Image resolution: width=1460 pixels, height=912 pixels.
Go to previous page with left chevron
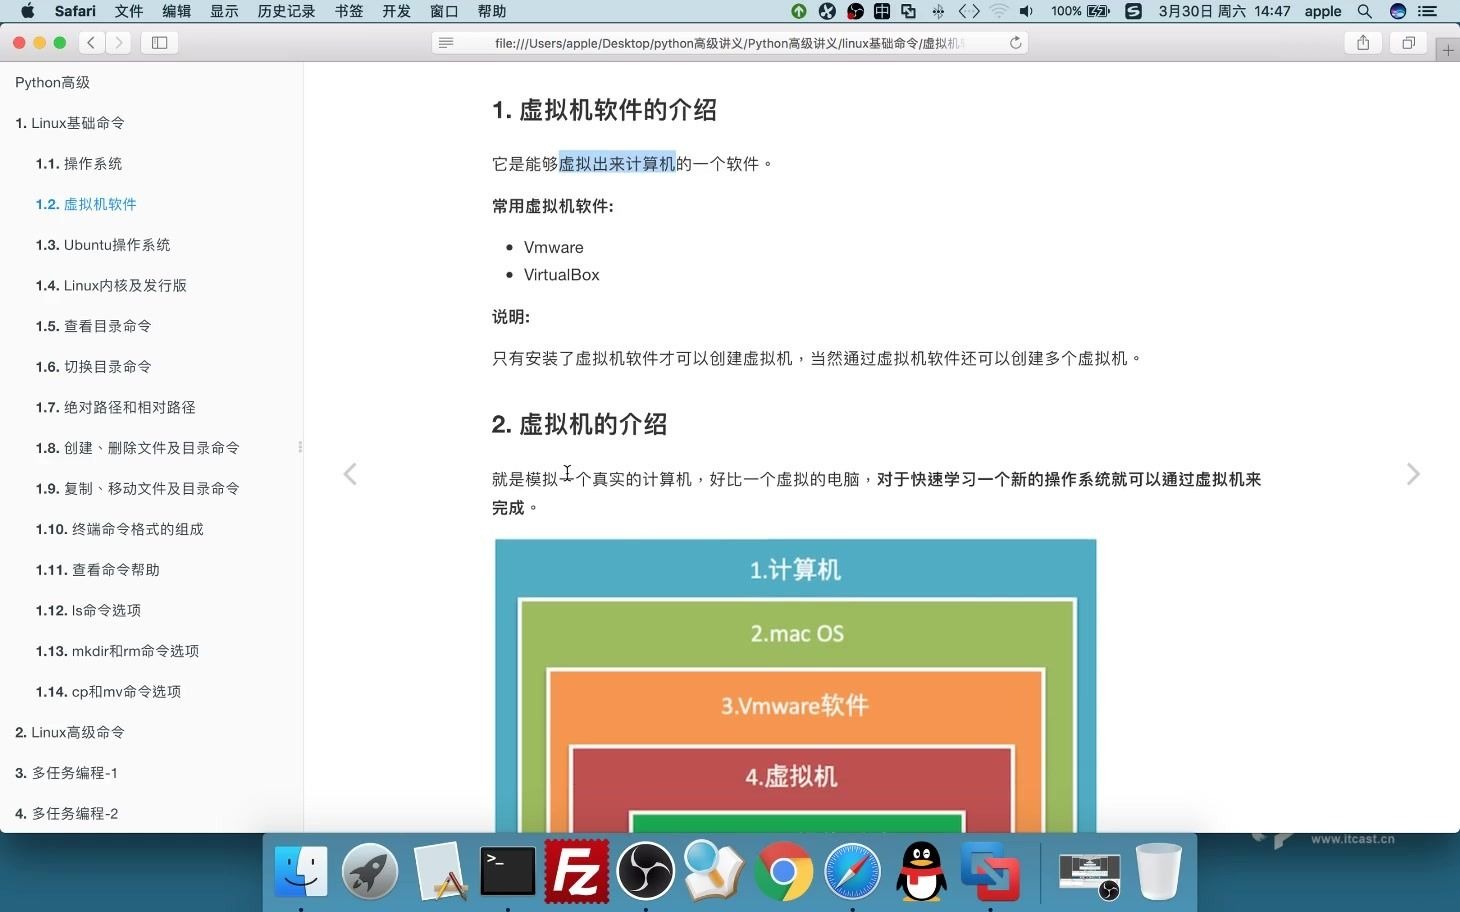[350, 474]
